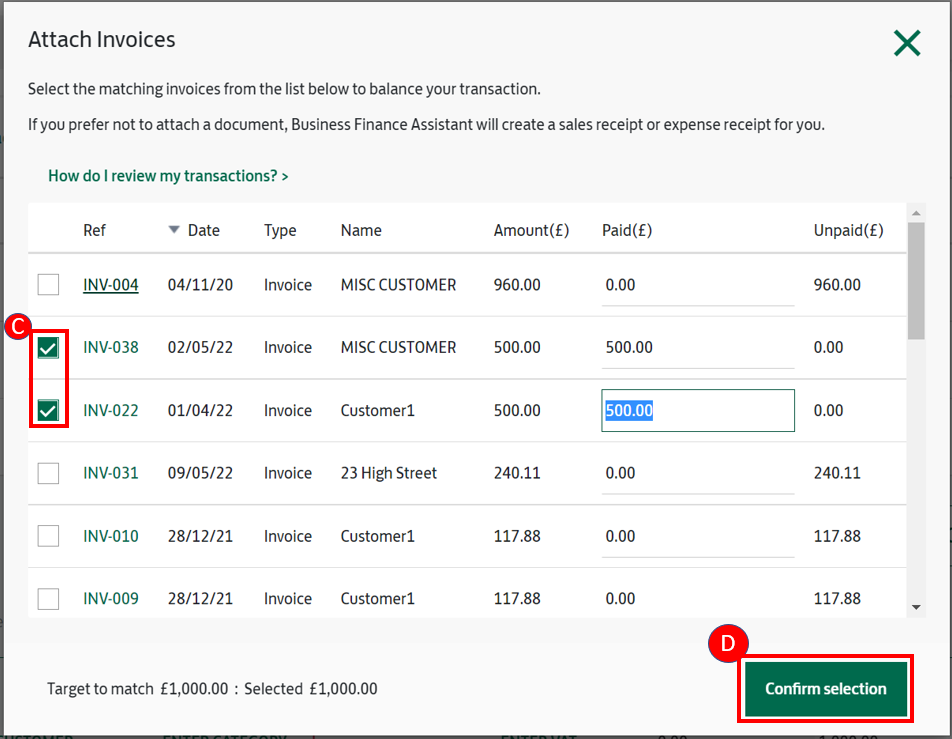
Task: Click the Unpaid(£) column header
Action: 848,231
